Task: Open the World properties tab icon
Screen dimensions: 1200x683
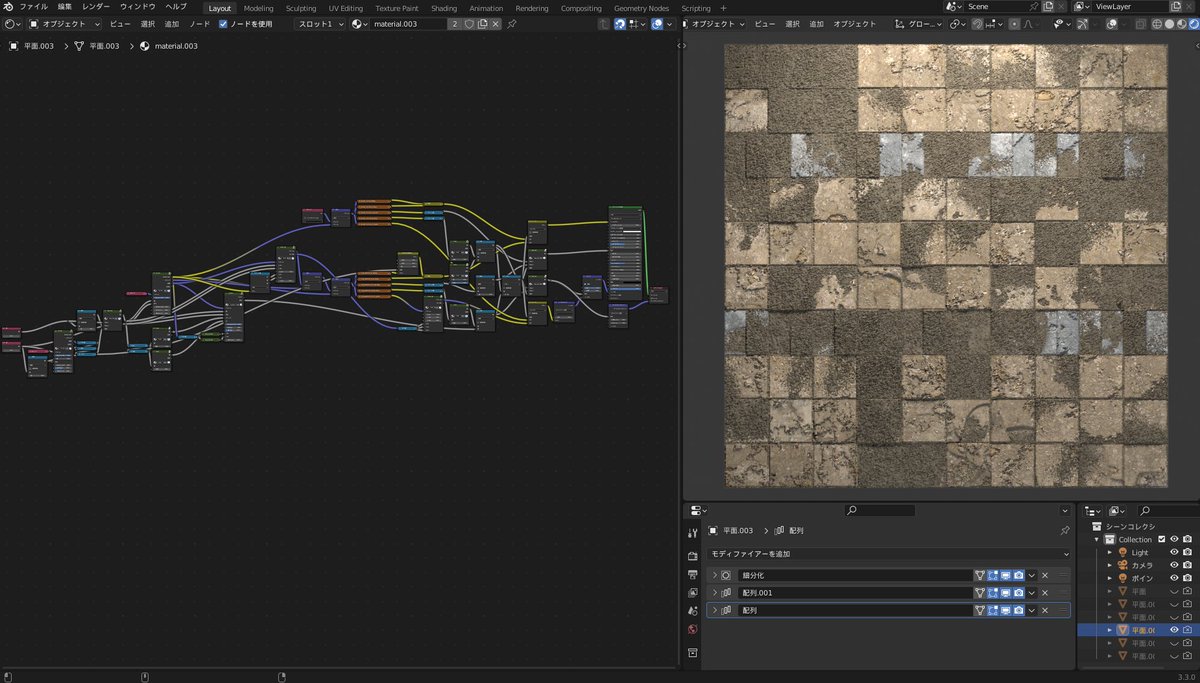Action: (x=692, y=629)
